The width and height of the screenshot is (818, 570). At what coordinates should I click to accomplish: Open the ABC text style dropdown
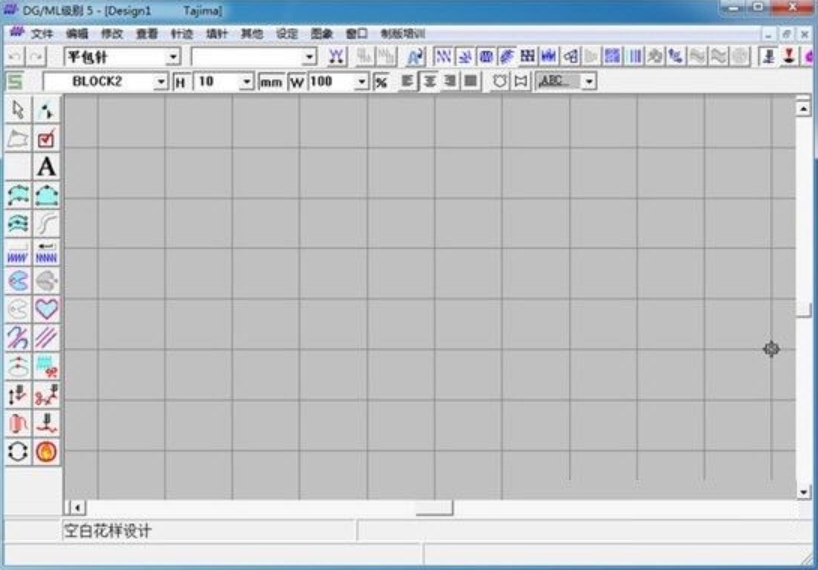coord(589,82)
